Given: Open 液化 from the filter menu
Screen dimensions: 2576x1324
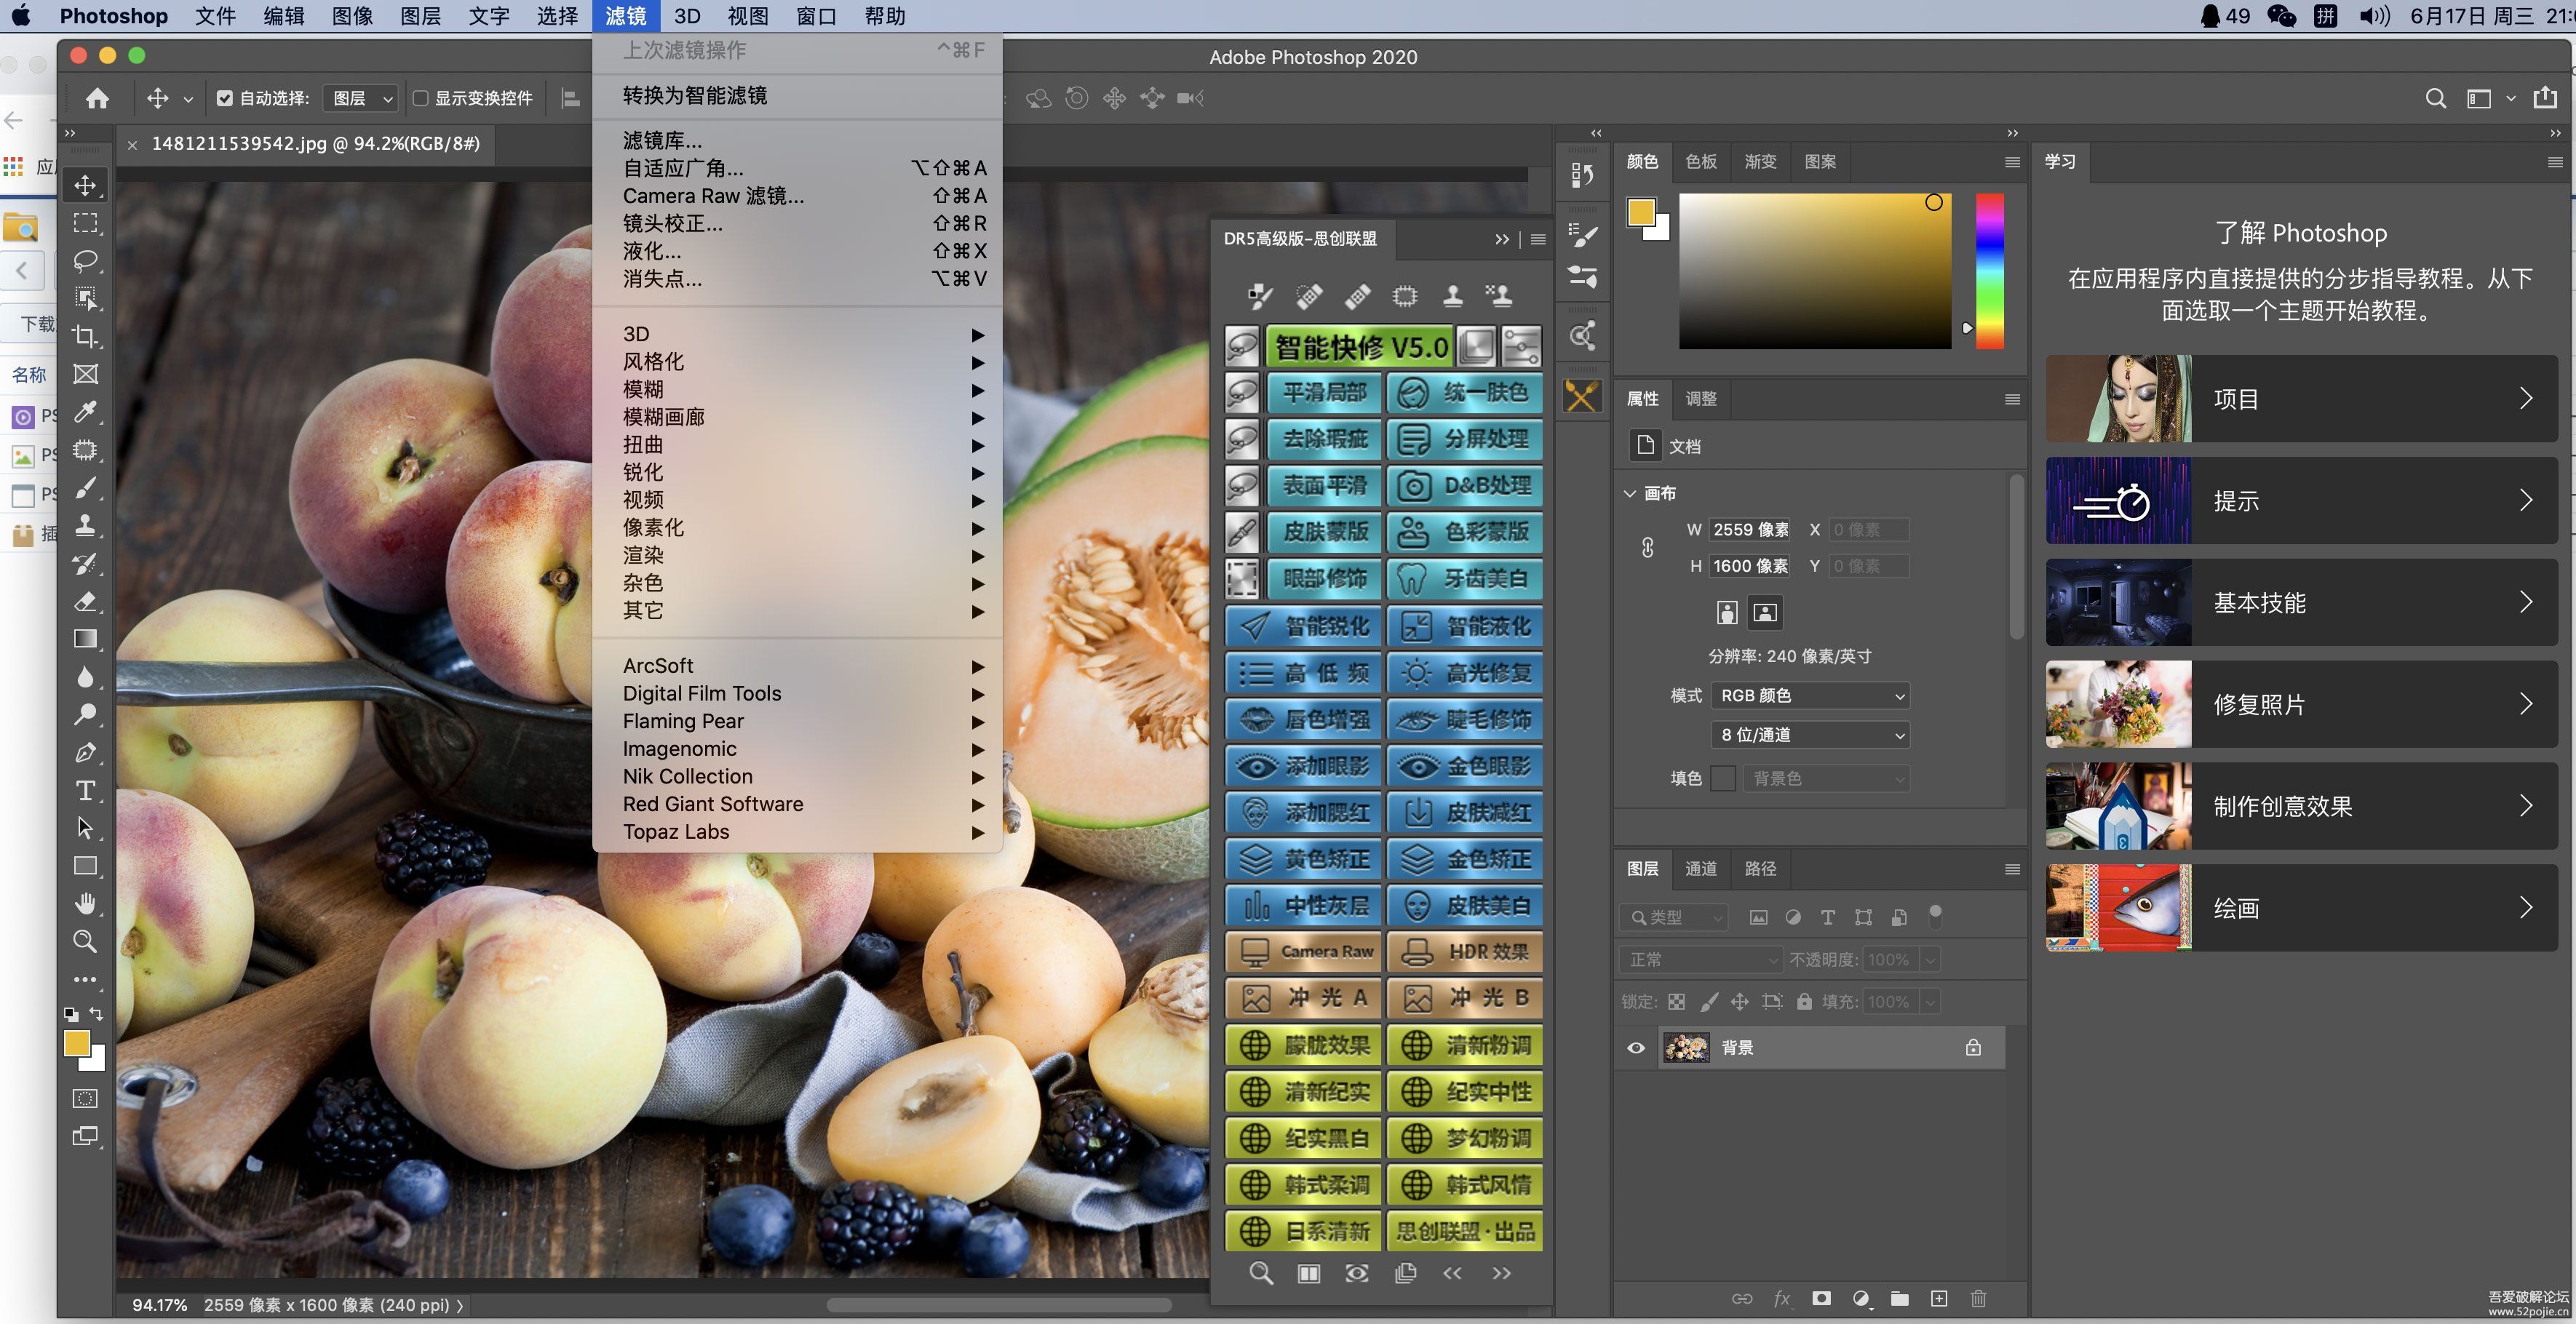Looking at the screenshot, I should (798, 251).
